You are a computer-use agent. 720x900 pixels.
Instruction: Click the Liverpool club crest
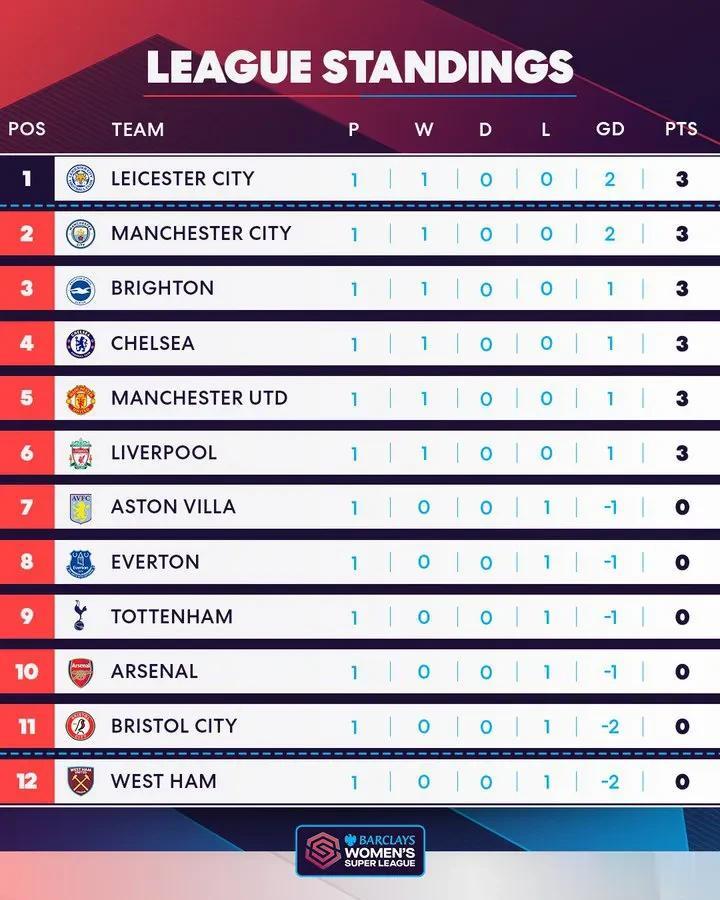[x=80, y=453]
